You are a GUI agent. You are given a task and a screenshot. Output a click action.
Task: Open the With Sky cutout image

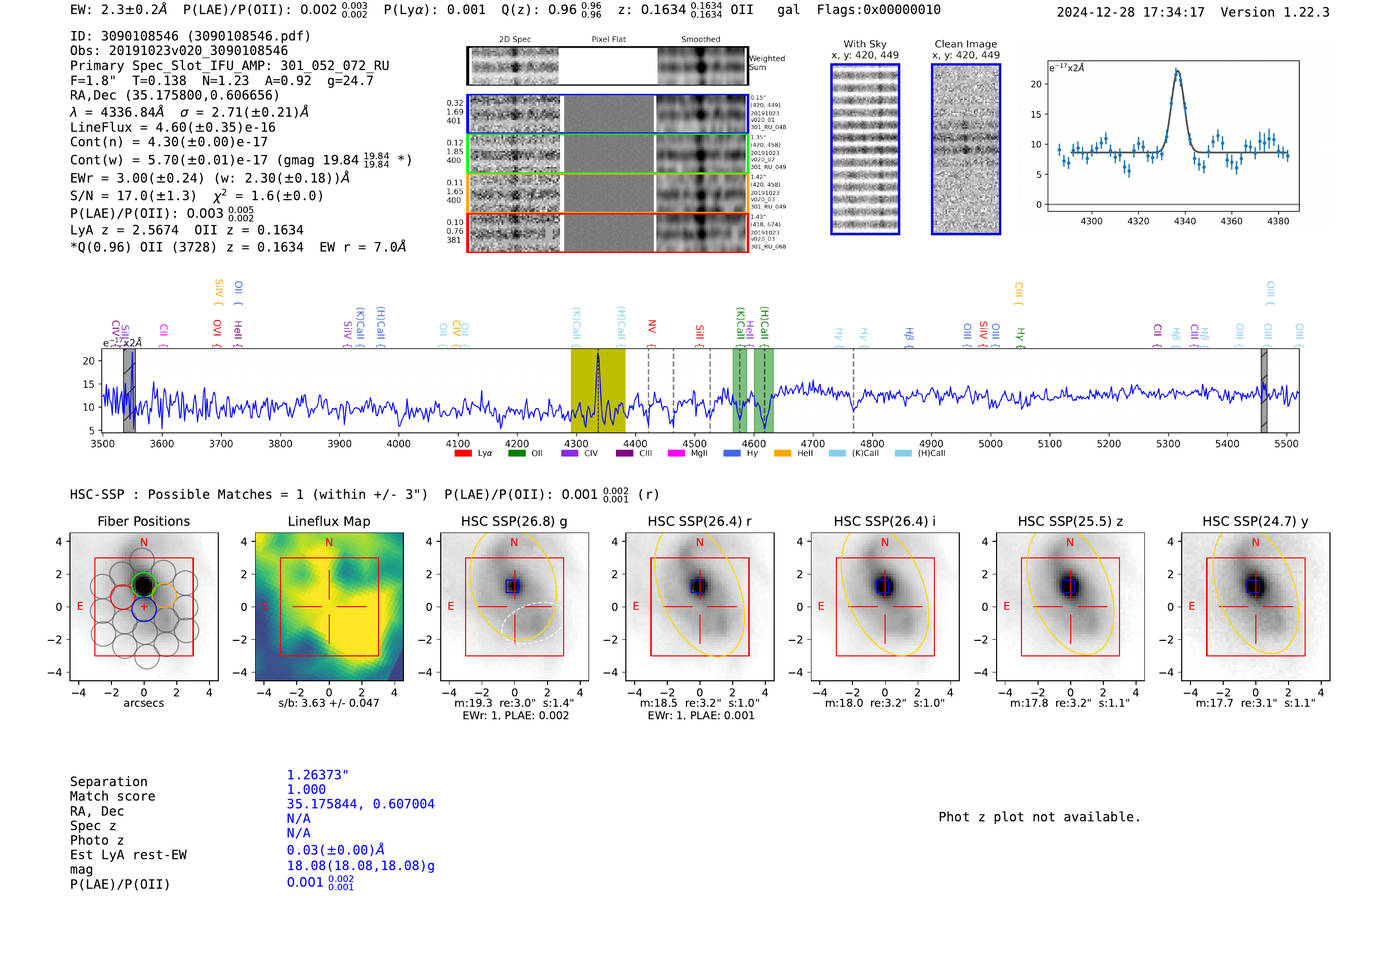(865, 149)
